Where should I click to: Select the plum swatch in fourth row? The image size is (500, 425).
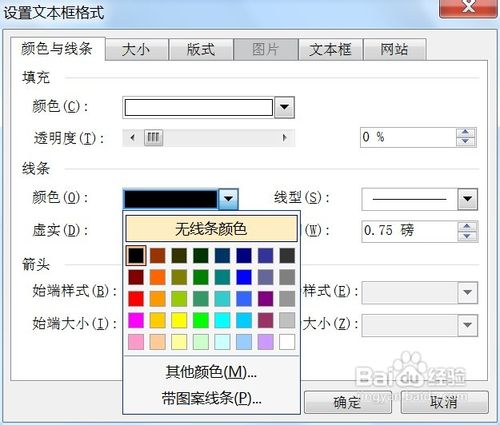pyautogui.click(x=266, y=320)
